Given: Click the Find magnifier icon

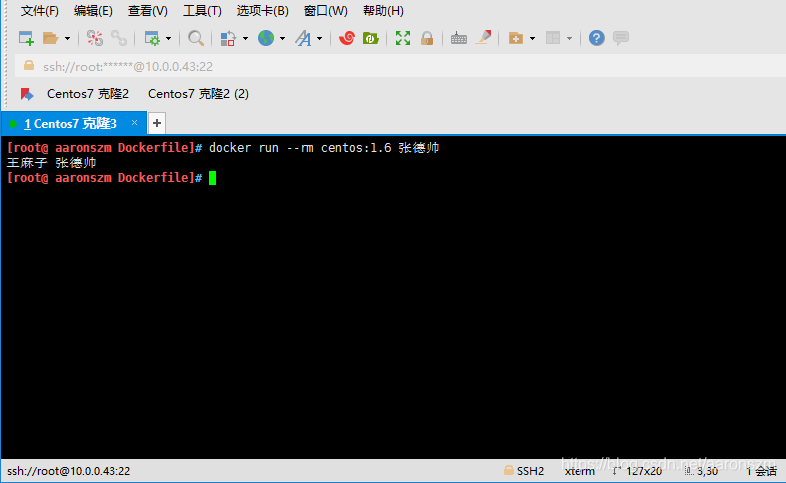Looking at the screenshot, I should tap(195, 38).
